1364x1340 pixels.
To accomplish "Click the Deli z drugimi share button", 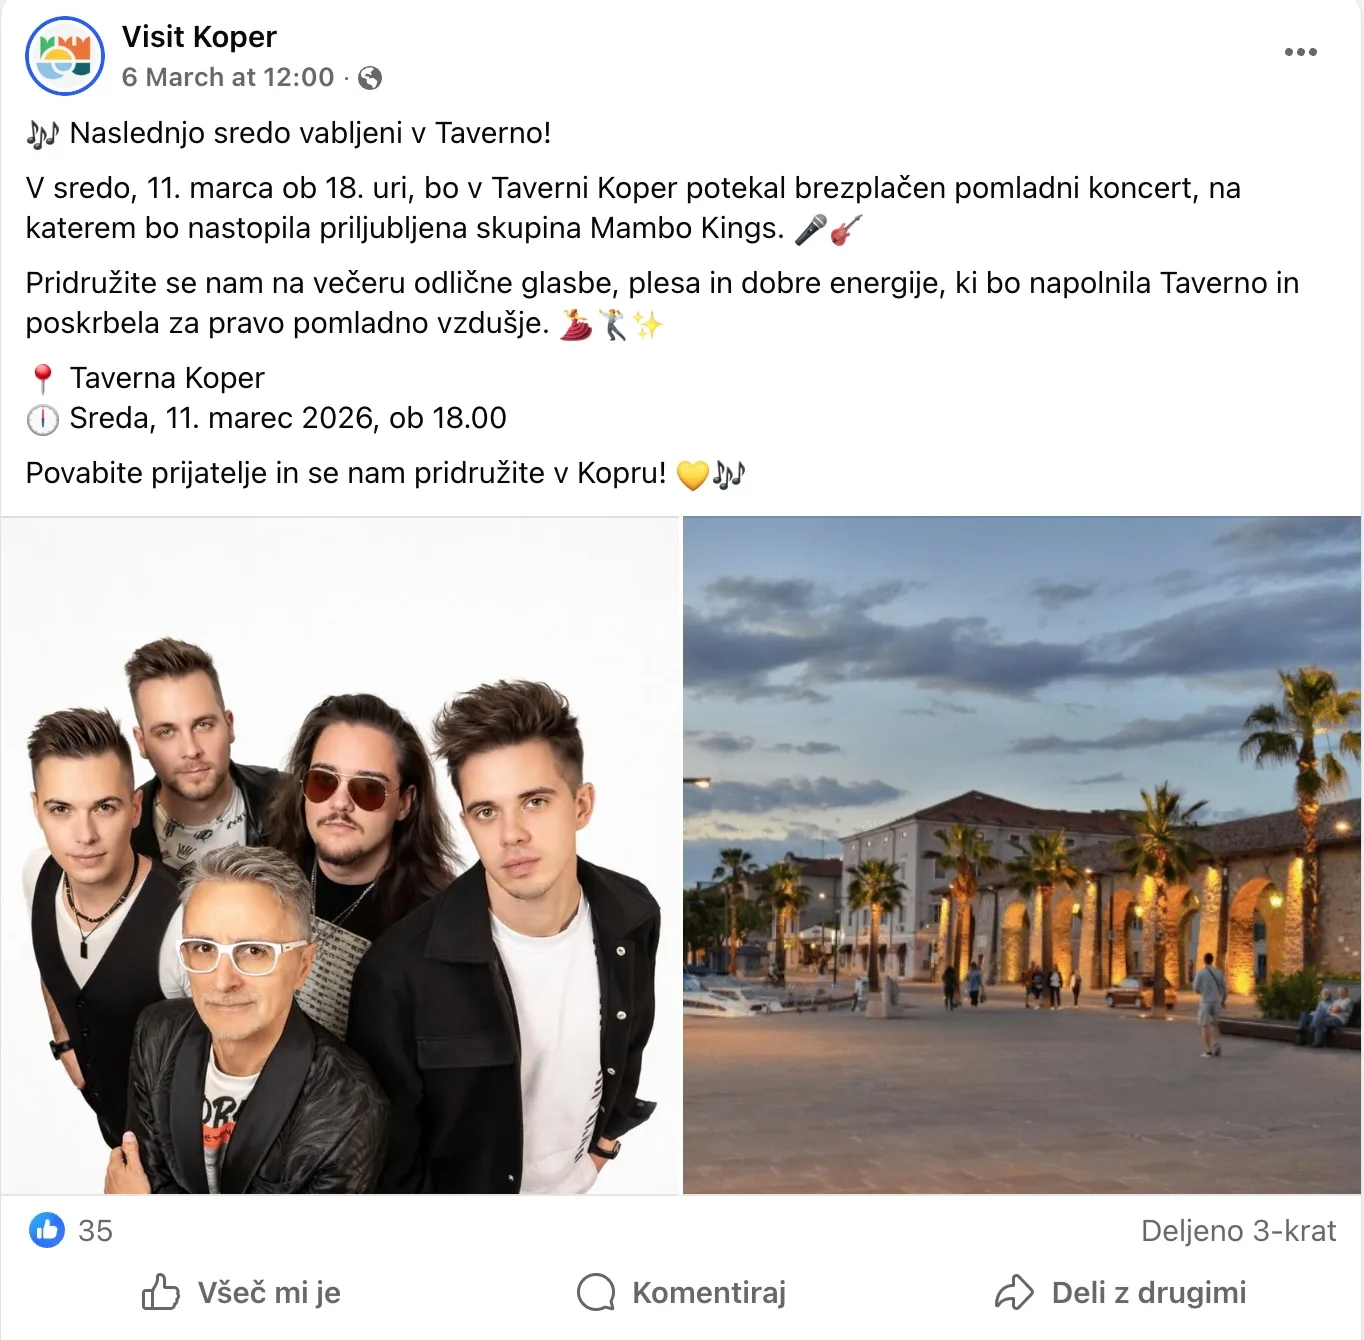I will tap(1120, 1292).
